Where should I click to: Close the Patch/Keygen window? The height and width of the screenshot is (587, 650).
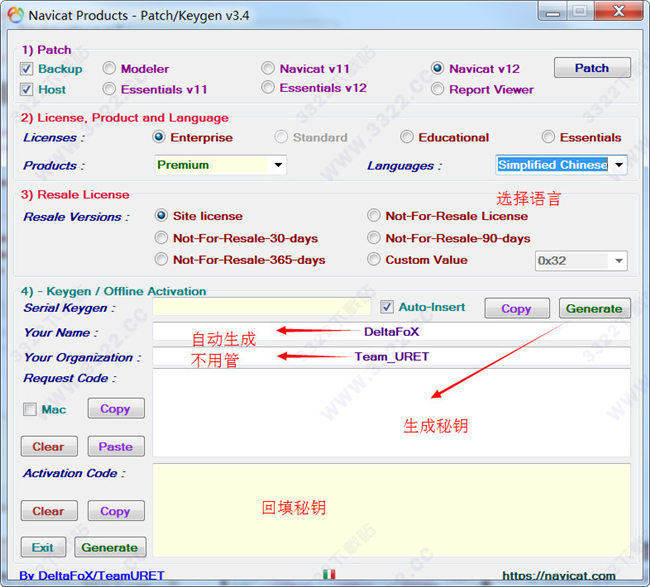click(x=619, y=11)
